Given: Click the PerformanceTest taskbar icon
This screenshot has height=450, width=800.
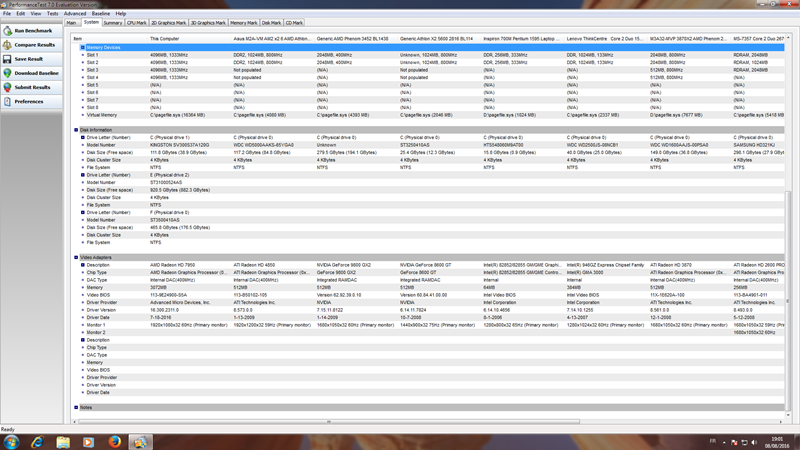Looking at the screenshot, I should [x=140, y=442].
